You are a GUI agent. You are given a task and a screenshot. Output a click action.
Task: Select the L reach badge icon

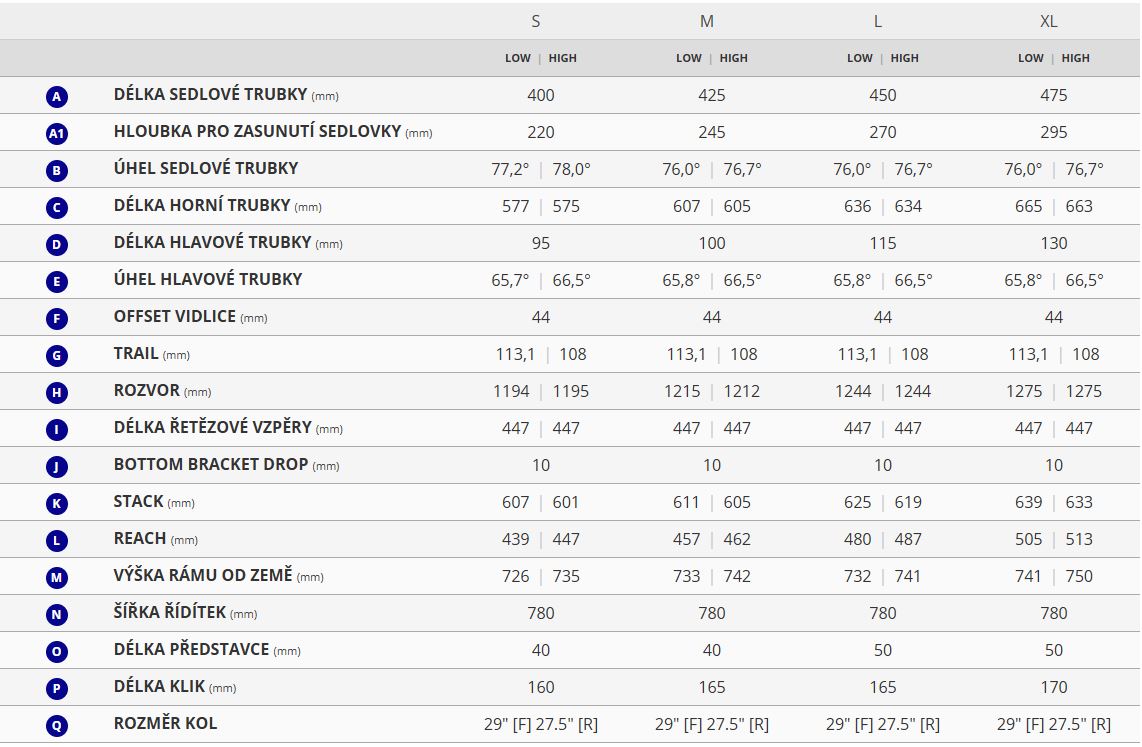(x=57, y=540)
